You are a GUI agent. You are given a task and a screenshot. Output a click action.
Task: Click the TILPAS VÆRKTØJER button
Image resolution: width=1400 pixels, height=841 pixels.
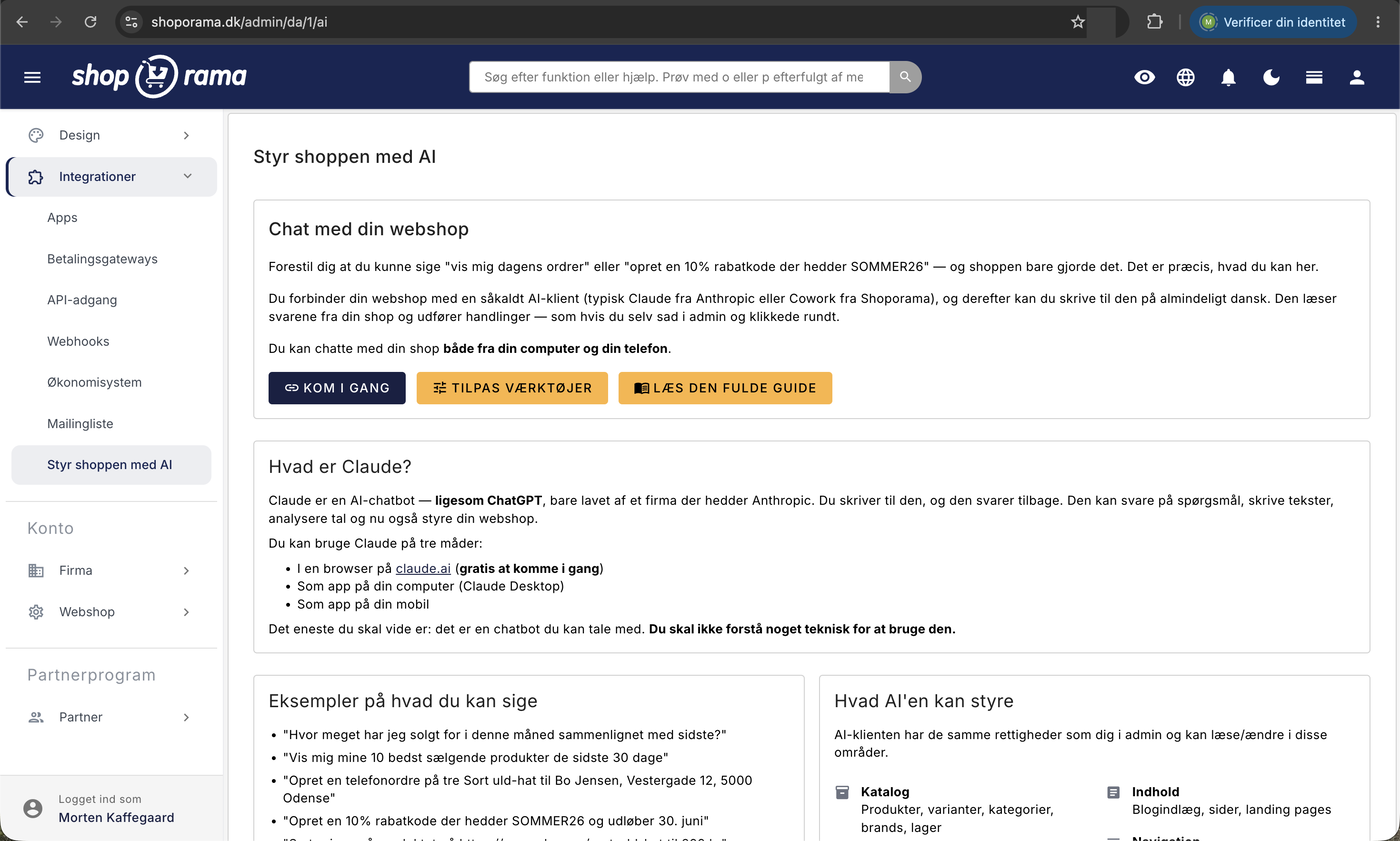512,388
